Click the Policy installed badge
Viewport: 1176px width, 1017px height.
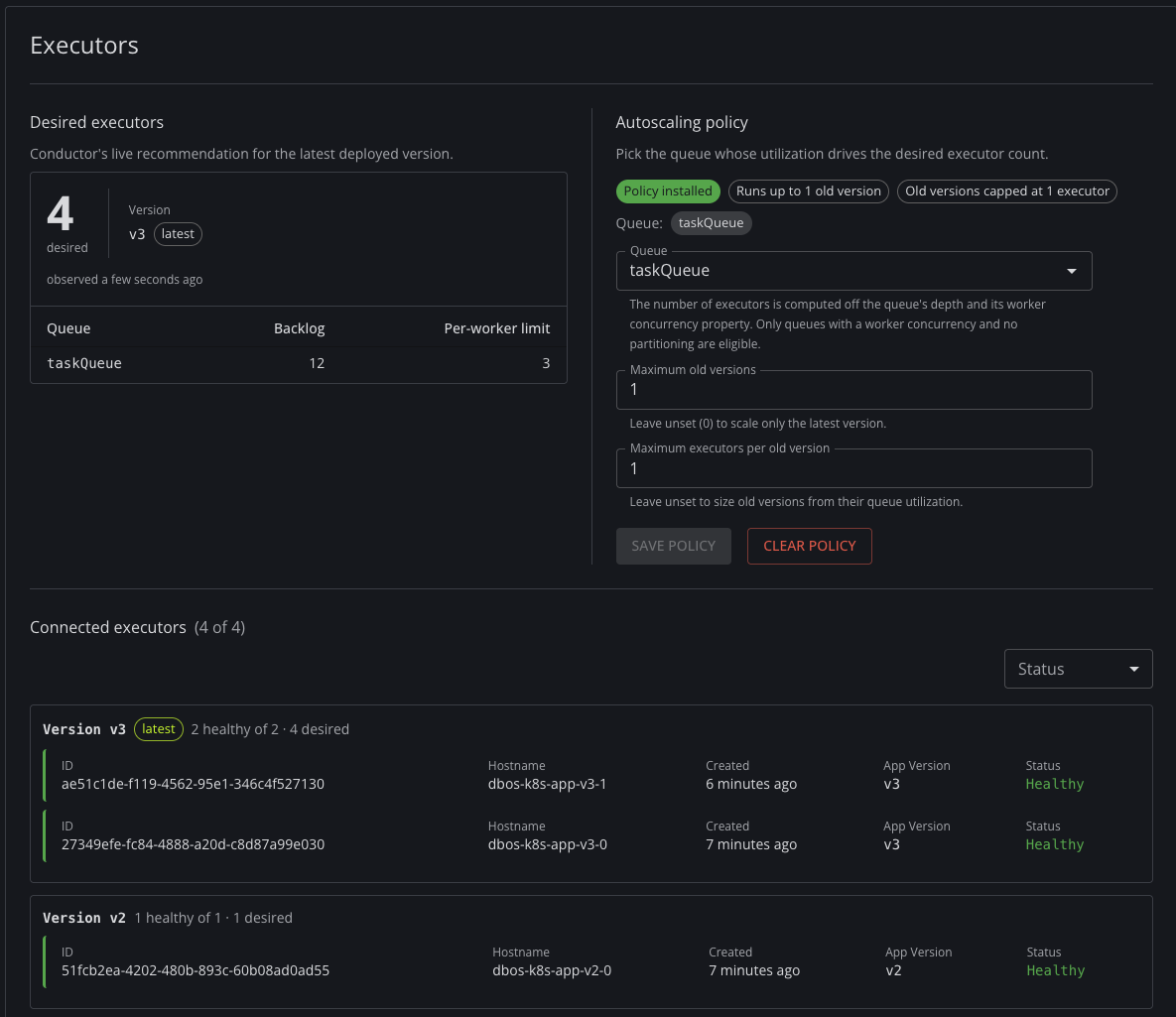pos(668,191)
